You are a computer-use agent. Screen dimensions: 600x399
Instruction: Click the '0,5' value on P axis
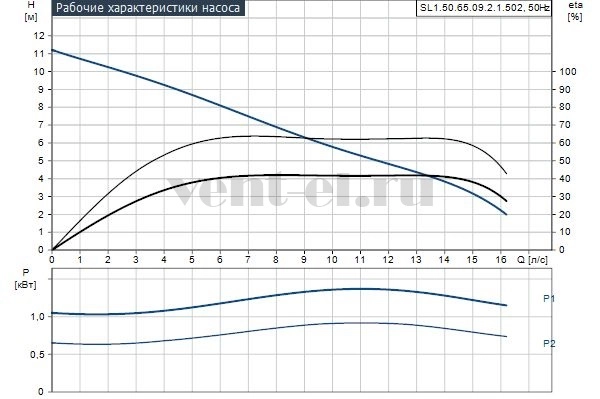pyautogui.click(x=38, y=355)
